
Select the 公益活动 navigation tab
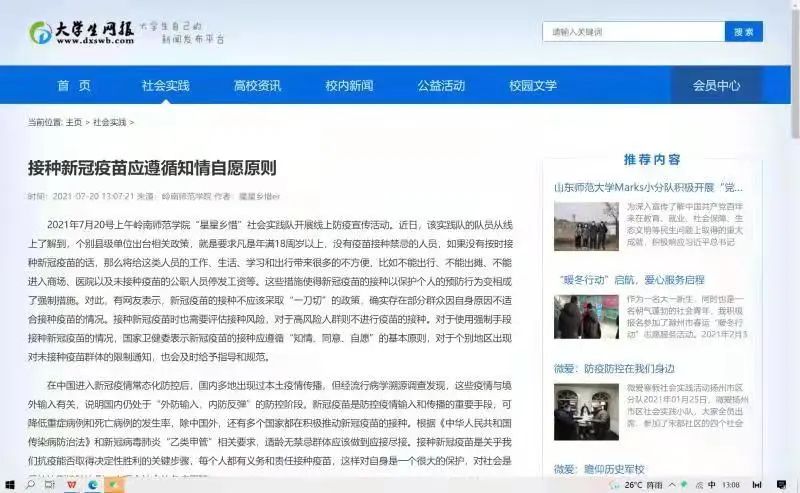pyautogui.click(x=441, y=86)
